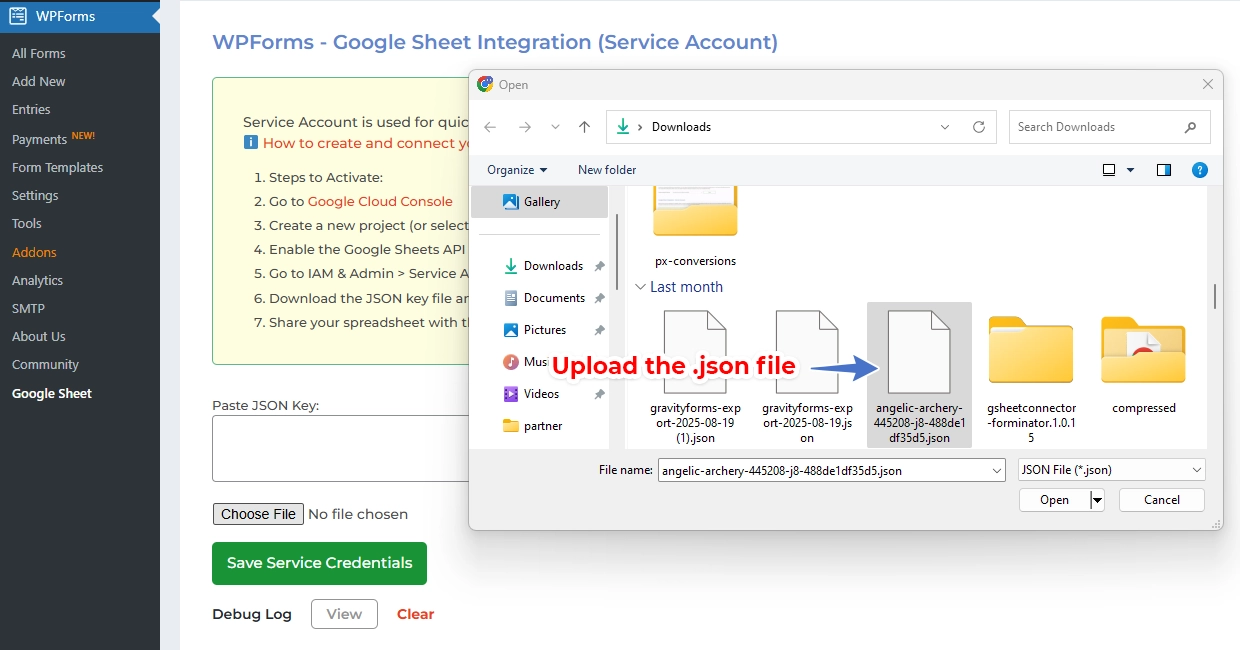Select Documents in the navigation pane

[554, 298]
